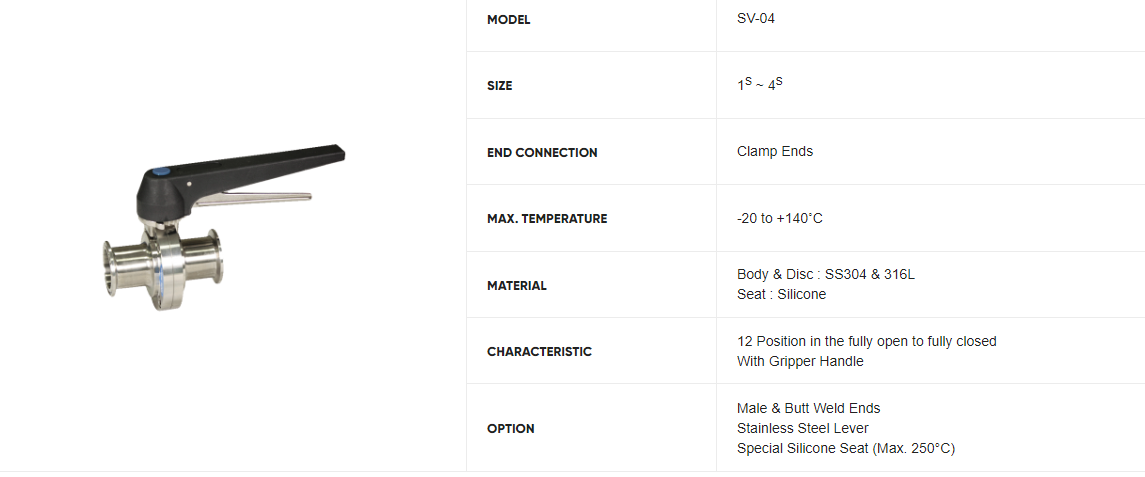Click the Seat : Silicone text

point(781,294)
